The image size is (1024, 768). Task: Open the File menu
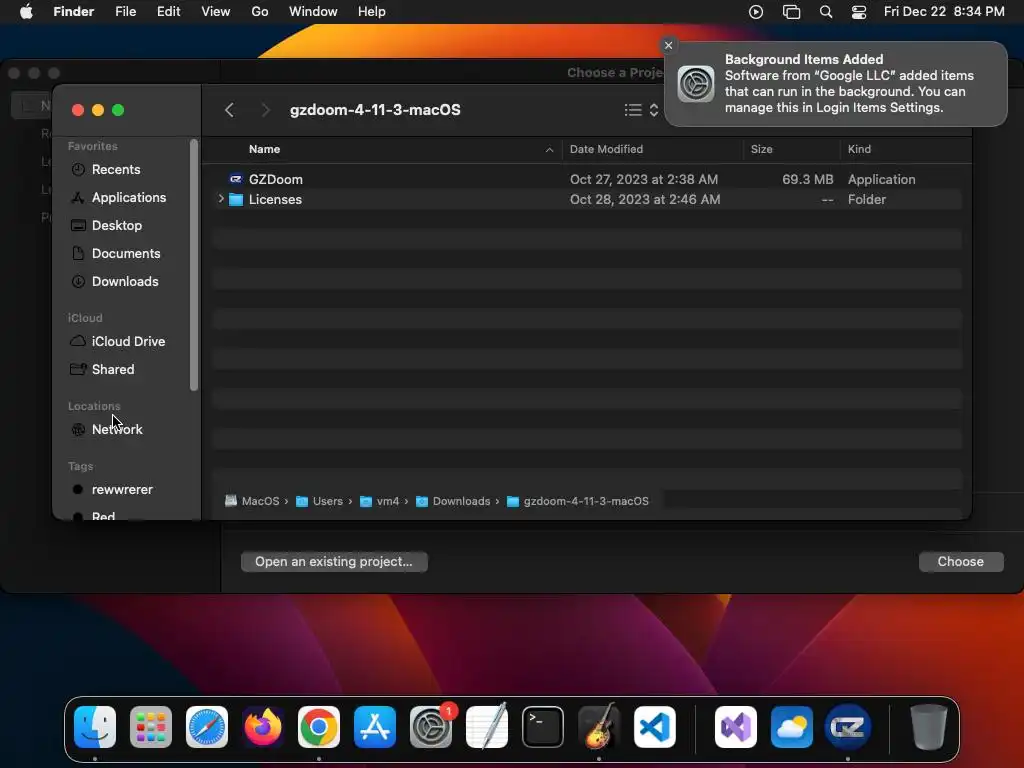coord(125,12)
